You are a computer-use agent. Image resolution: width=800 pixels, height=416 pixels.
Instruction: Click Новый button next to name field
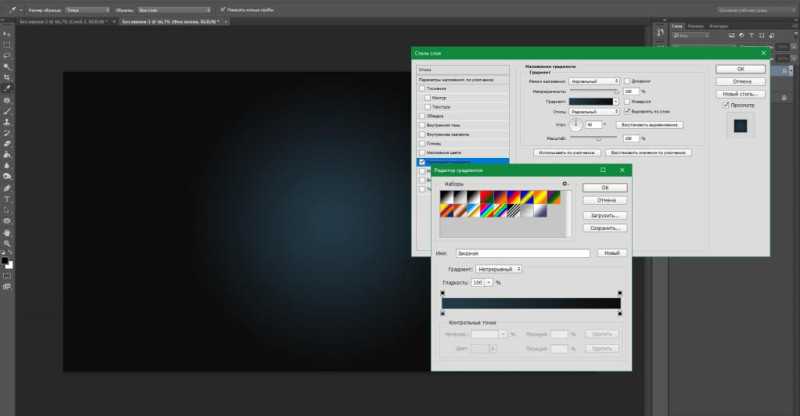click(x=611, y=253)
